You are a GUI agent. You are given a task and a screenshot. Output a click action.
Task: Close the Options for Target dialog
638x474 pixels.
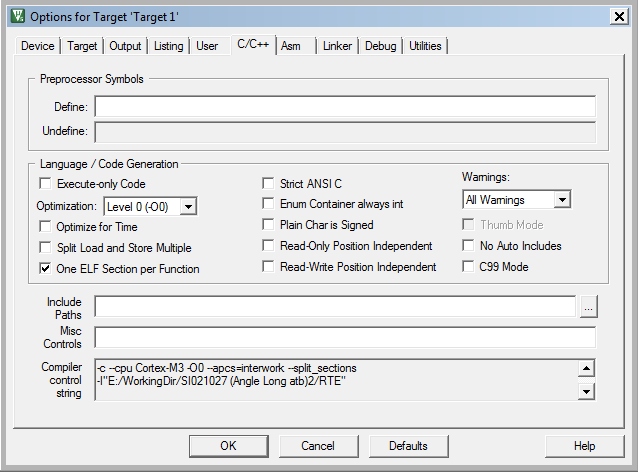(x=619, y=17)
